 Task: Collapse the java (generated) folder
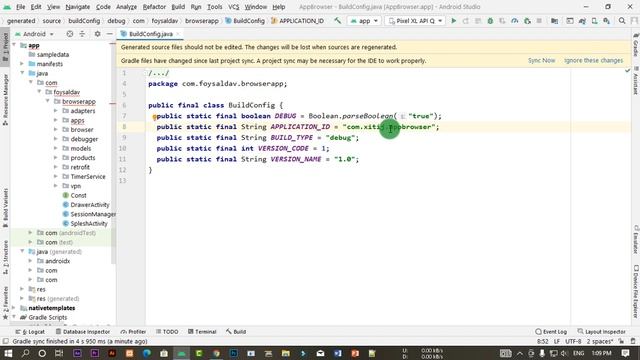(22, 251)
